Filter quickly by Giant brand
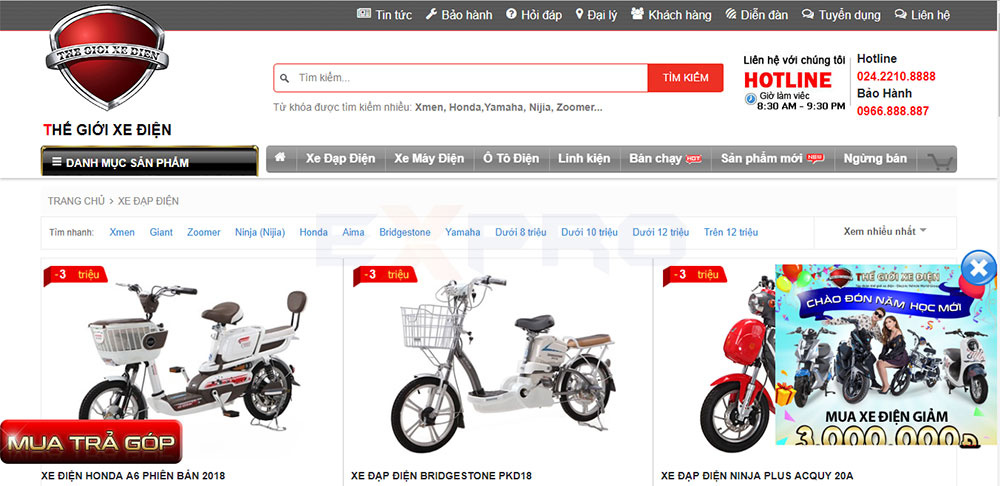Screen dimensions: 1000x486 coord(161,232)
